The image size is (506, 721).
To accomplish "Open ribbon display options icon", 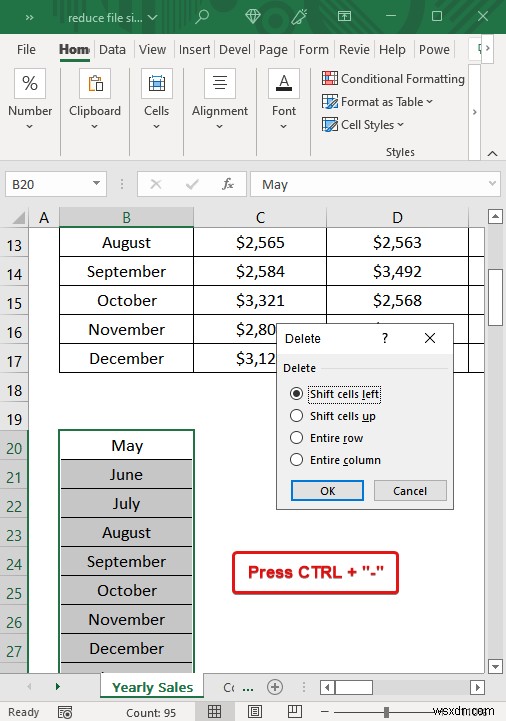I will [344, 17].
